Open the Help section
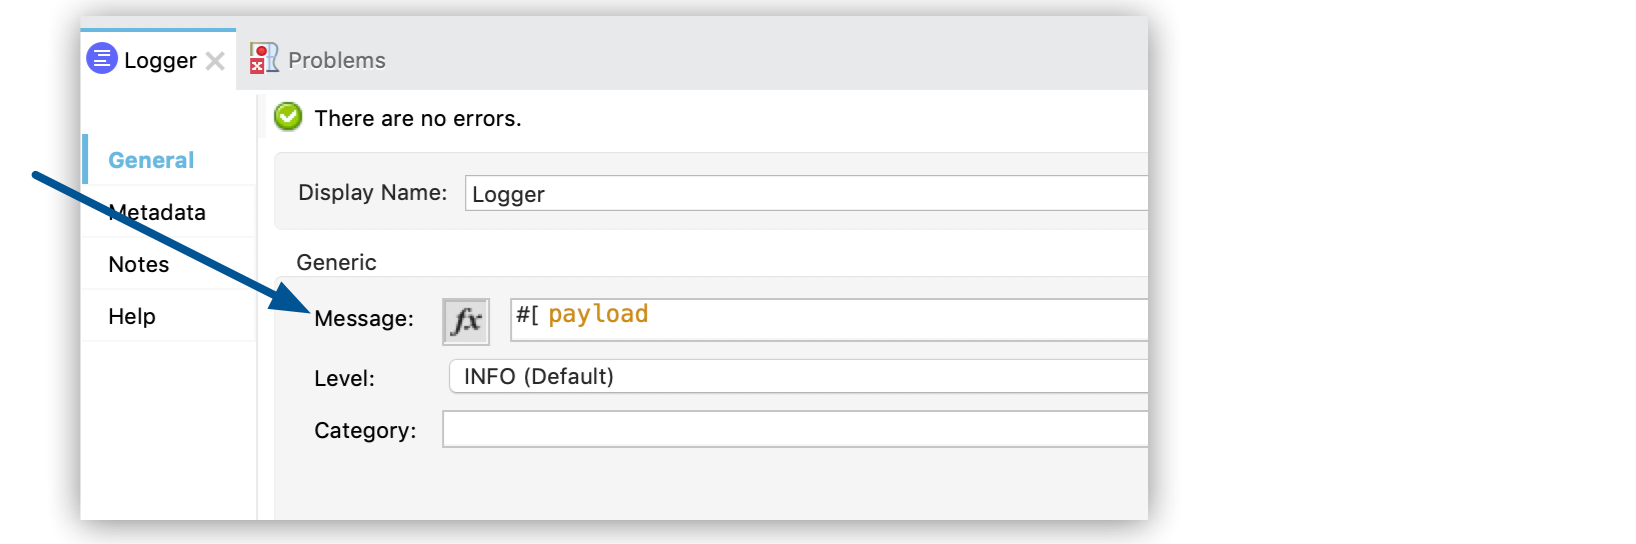This screenshot has height=544, width=1636. pos(132,316)
